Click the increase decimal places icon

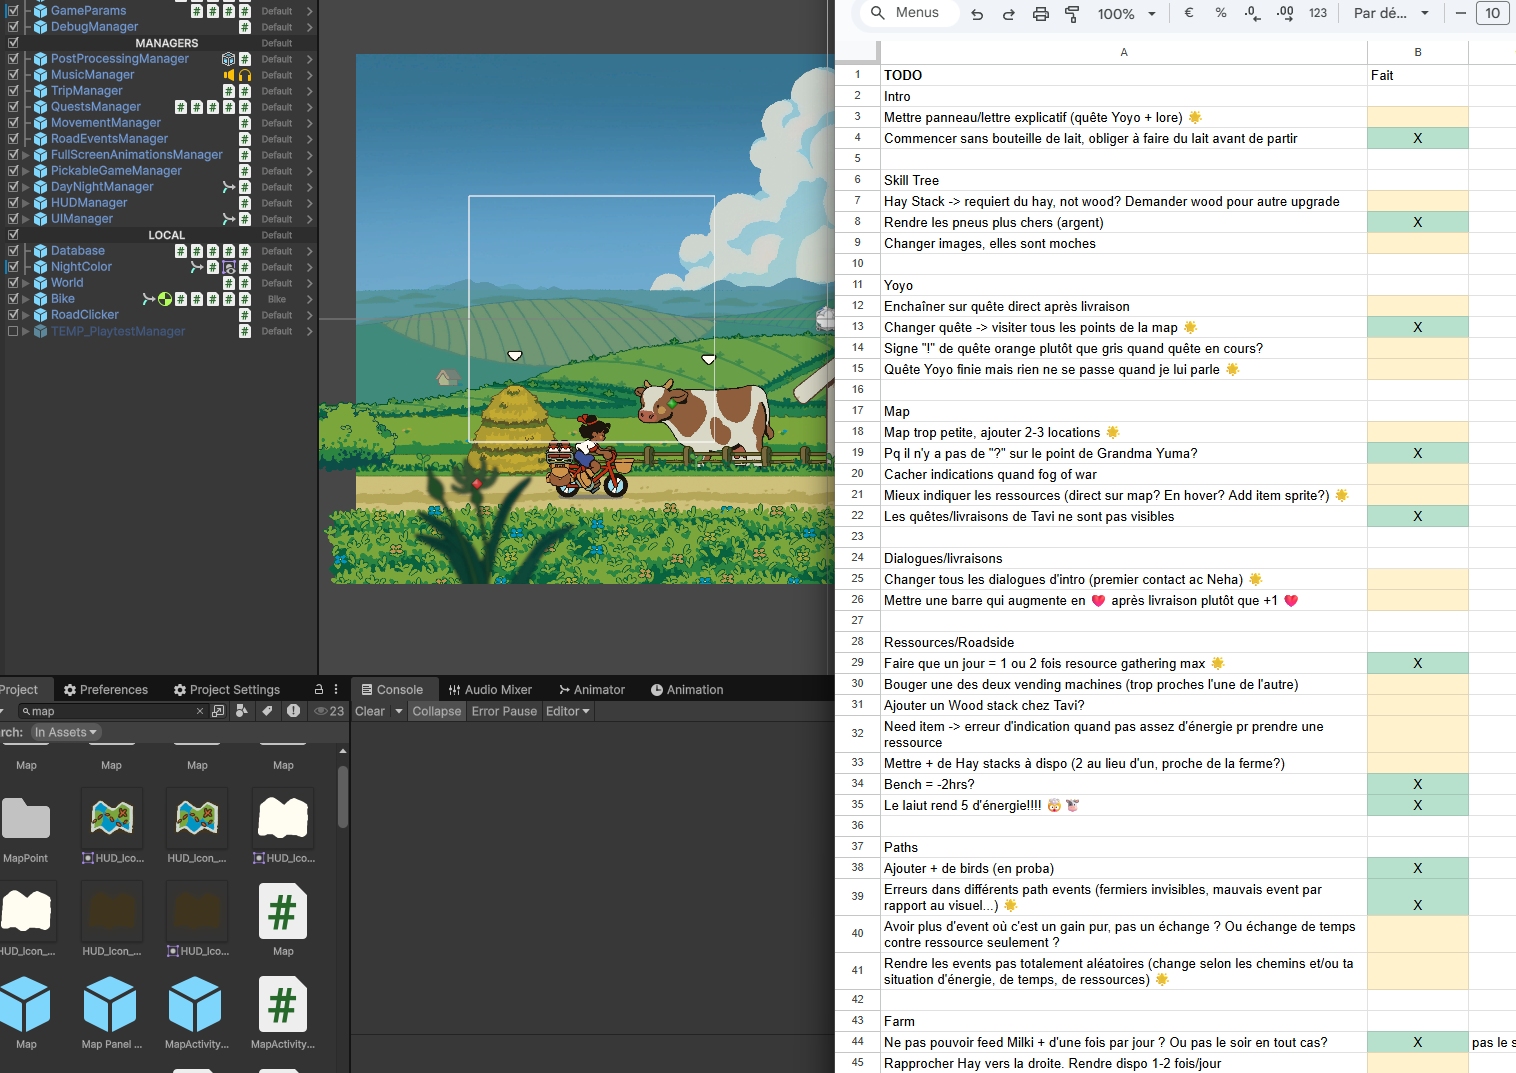coord(1285,14)
